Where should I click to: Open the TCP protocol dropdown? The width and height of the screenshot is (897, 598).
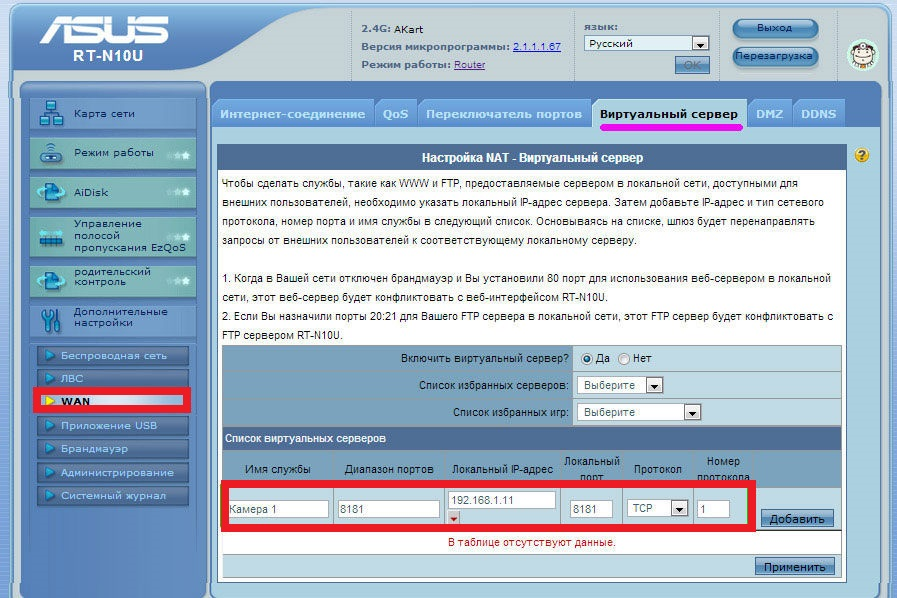657,508
